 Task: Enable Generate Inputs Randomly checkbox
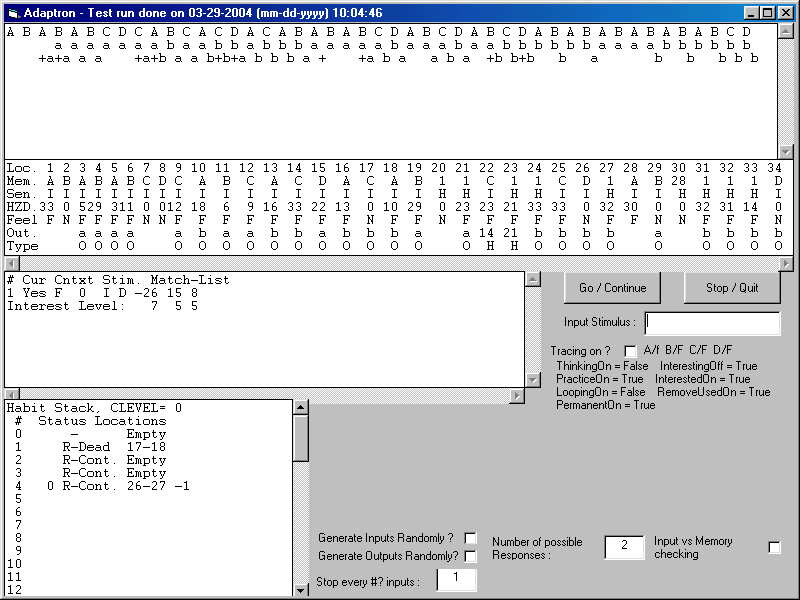click(470, 538)
